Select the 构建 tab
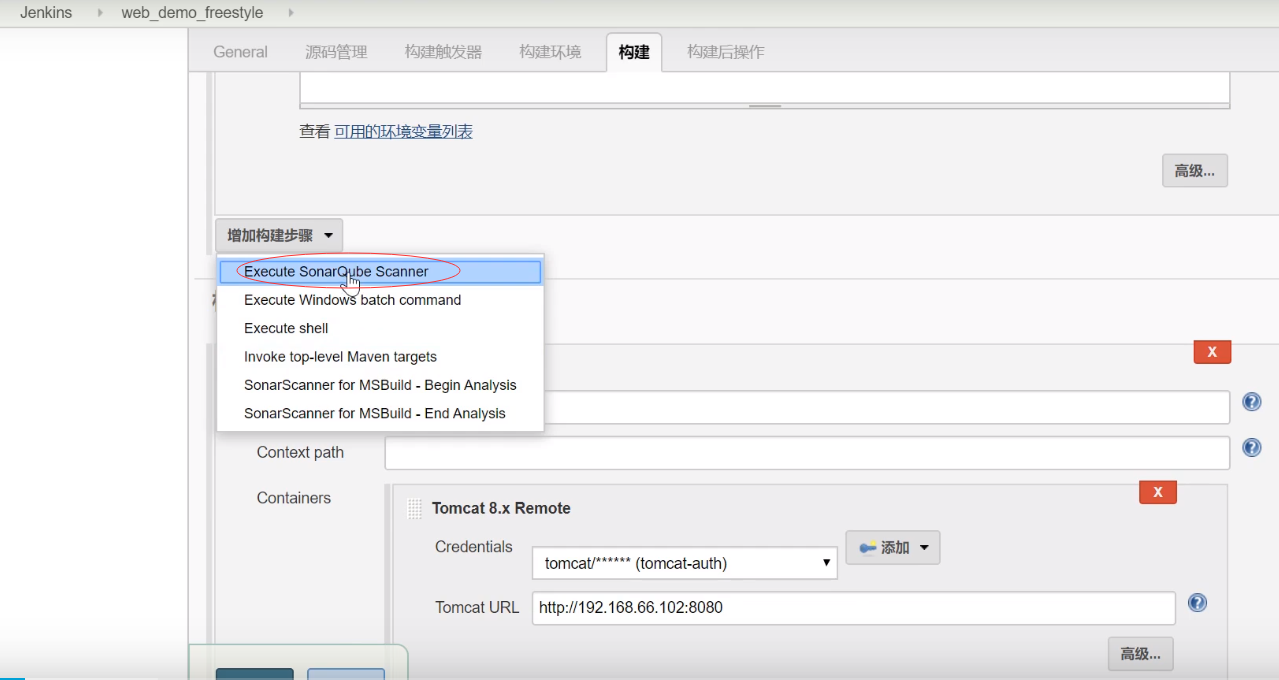This screenshot has height=680, width=1279. [x=634, y=52]
